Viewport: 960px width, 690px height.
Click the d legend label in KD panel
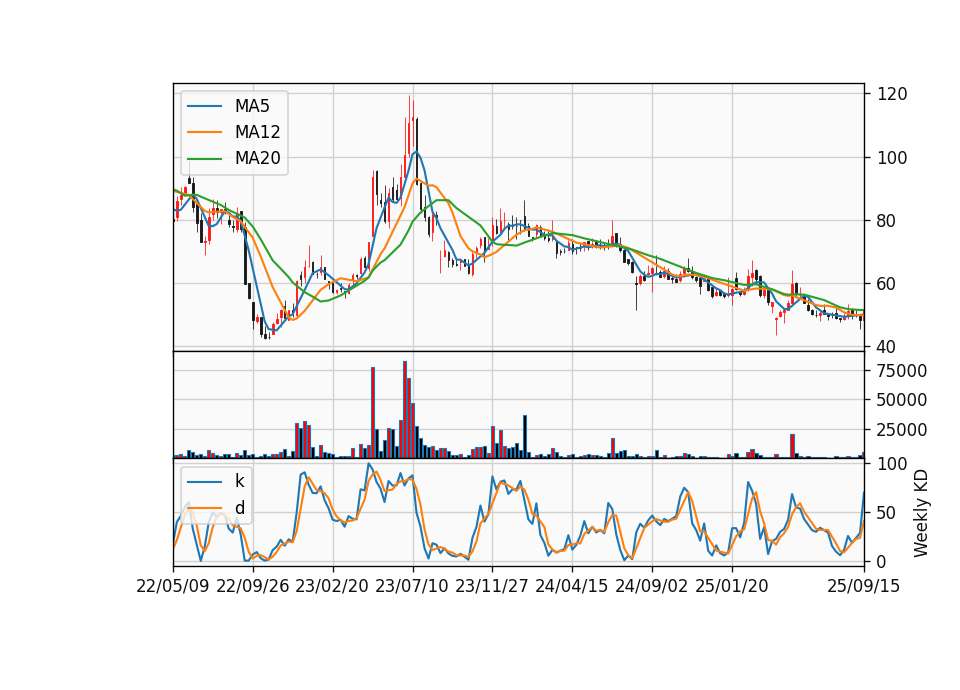tap(239, 508)
